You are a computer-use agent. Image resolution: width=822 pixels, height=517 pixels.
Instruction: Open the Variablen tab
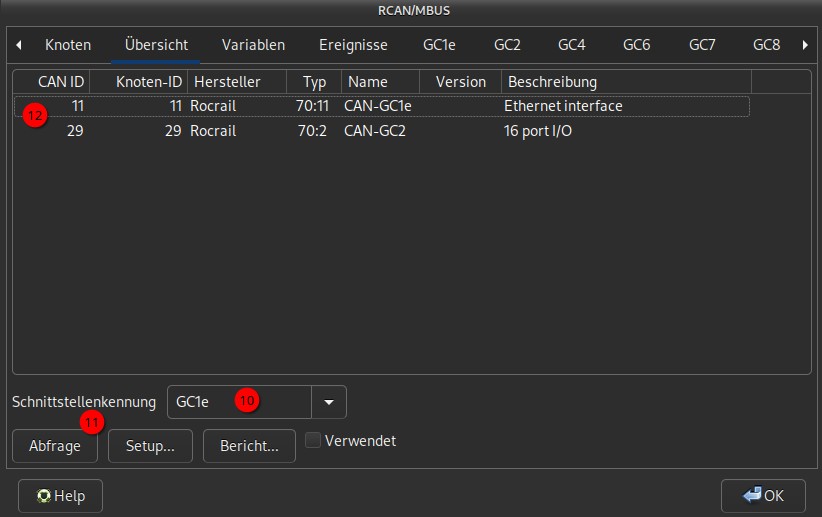[x=253, y=45]
